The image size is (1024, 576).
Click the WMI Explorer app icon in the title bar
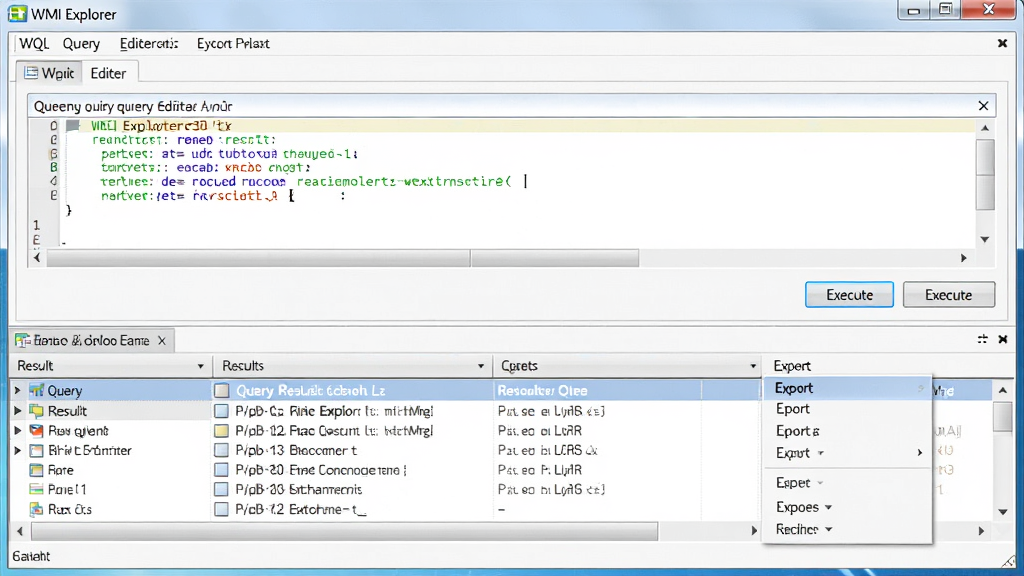pyautogui.click(x=17, y=13)
